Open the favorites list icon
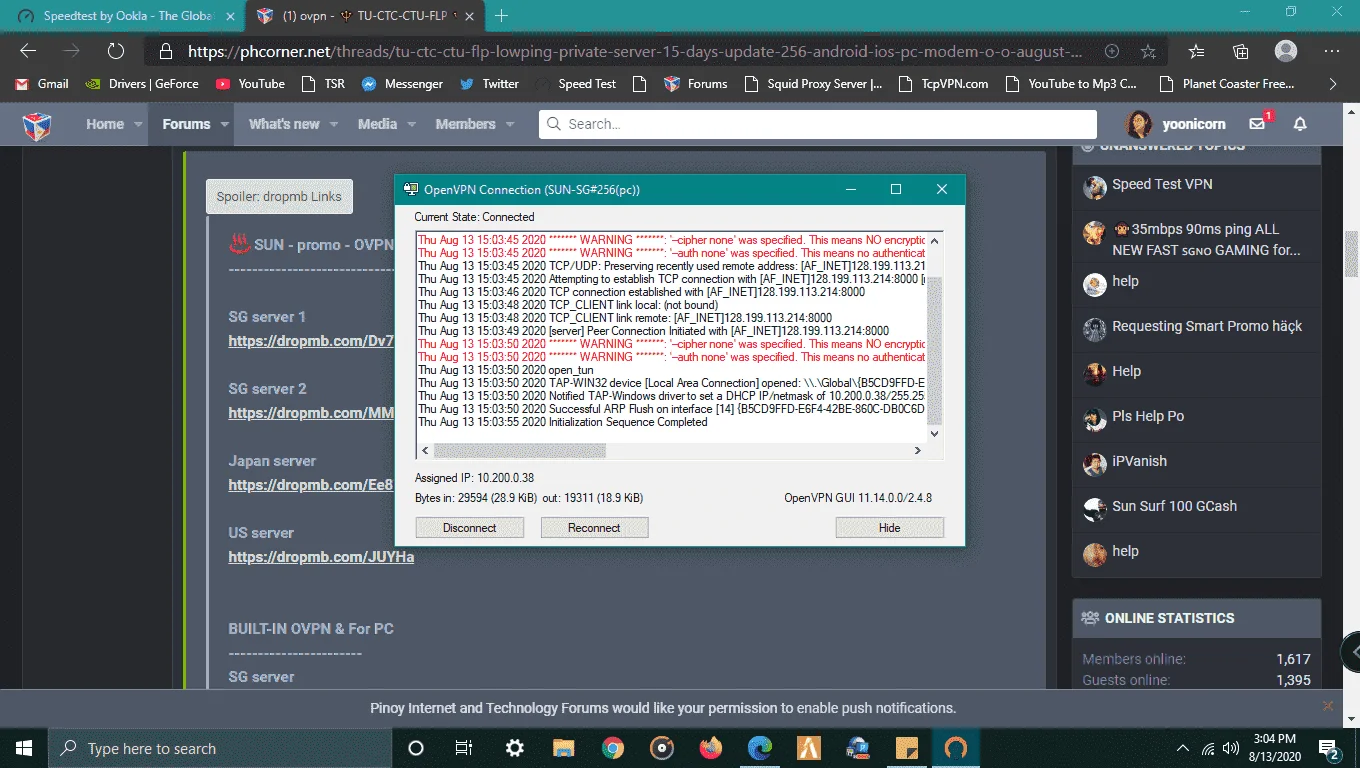Screen dimensions: 1360x768 [1197, 51]
